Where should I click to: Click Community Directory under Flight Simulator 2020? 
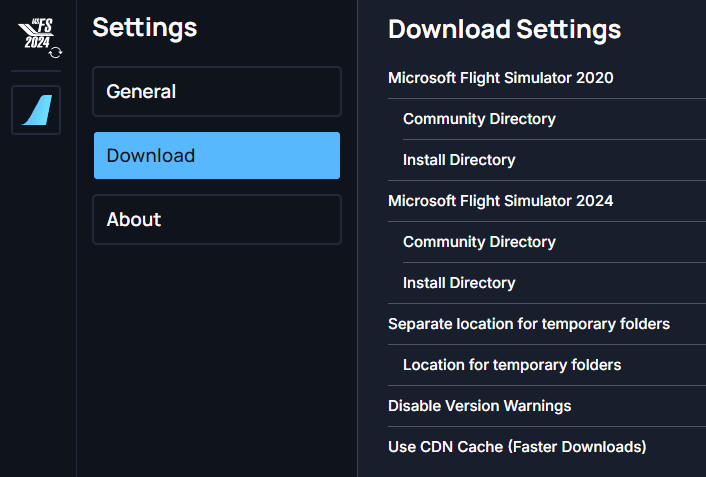click(479, 119)
